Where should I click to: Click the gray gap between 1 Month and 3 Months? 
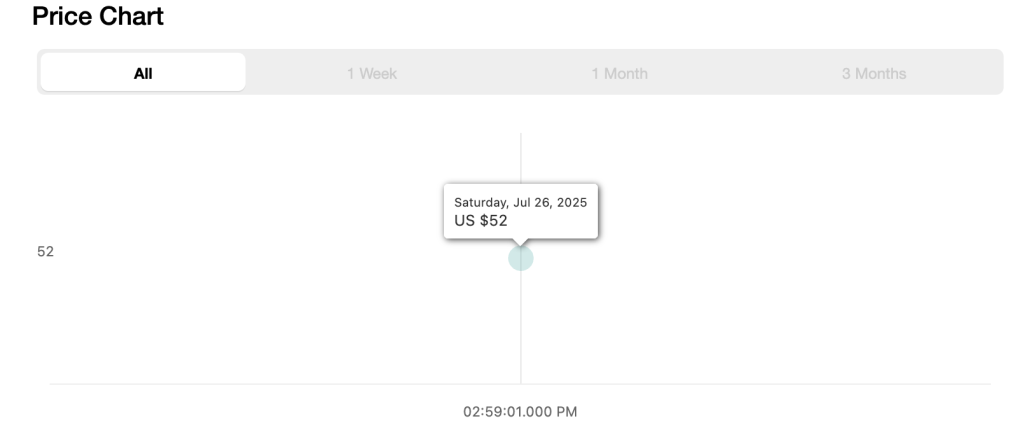[744, 73]
